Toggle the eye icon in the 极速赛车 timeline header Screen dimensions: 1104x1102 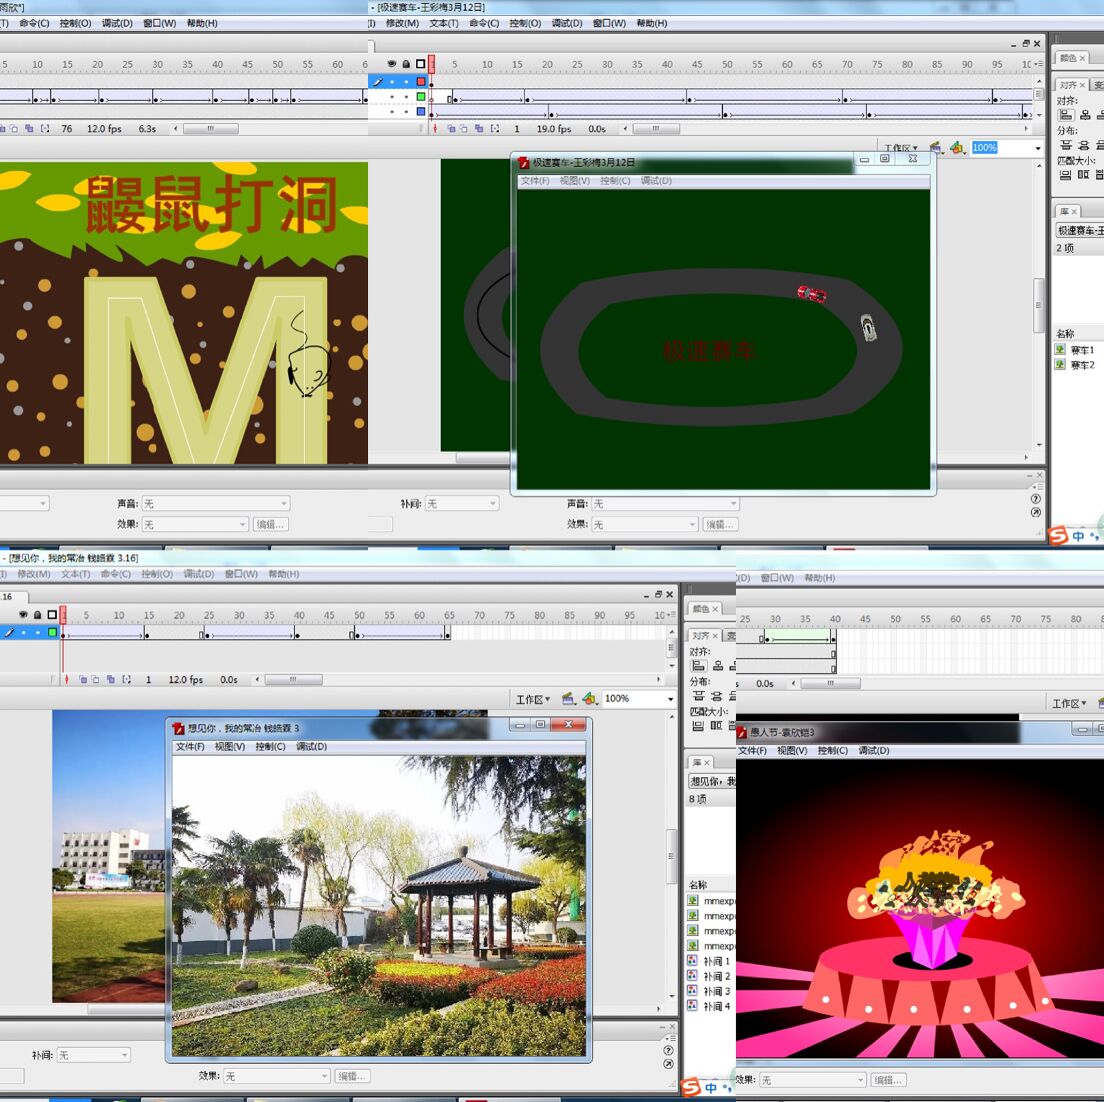coord(391,64)
